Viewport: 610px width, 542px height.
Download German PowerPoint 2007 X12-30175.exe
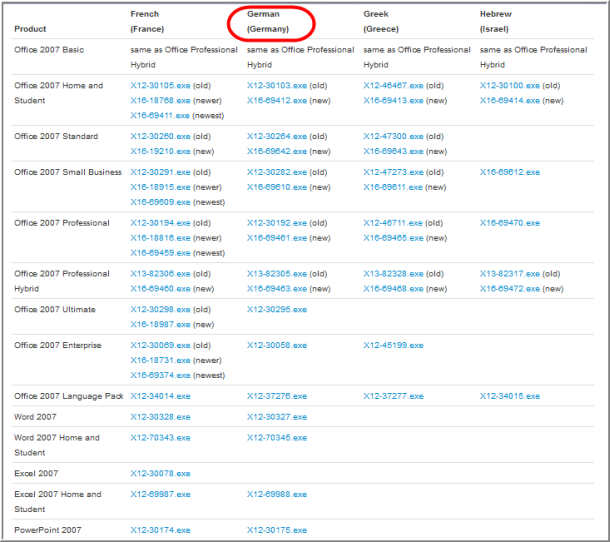(277, 530)
